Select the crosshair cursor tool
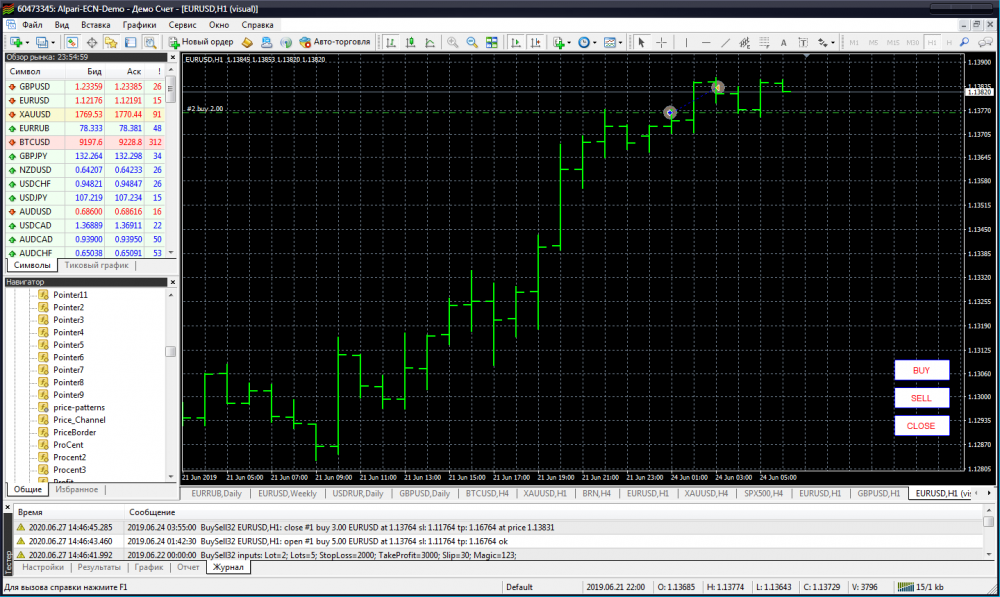The width and height of the screenshot is (1000, 597). tap(661, 42)
